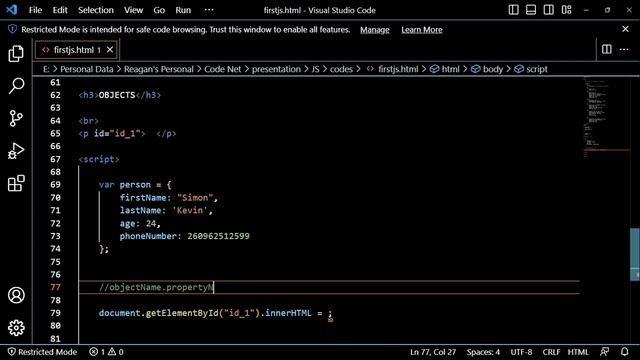Screen dimensions: 640x360
Task: Toggle the primary side bar layout icon
Action: point(513,10)
